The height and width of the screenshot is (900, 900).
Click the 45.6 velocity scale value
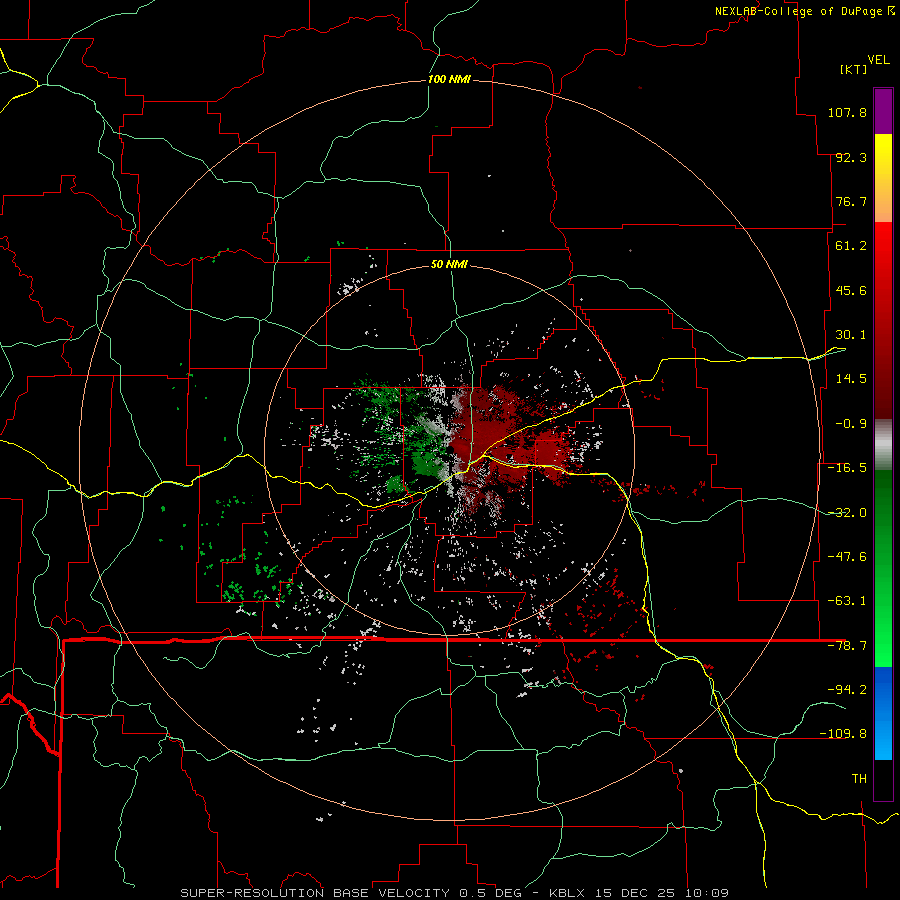[x=851, y=290]
